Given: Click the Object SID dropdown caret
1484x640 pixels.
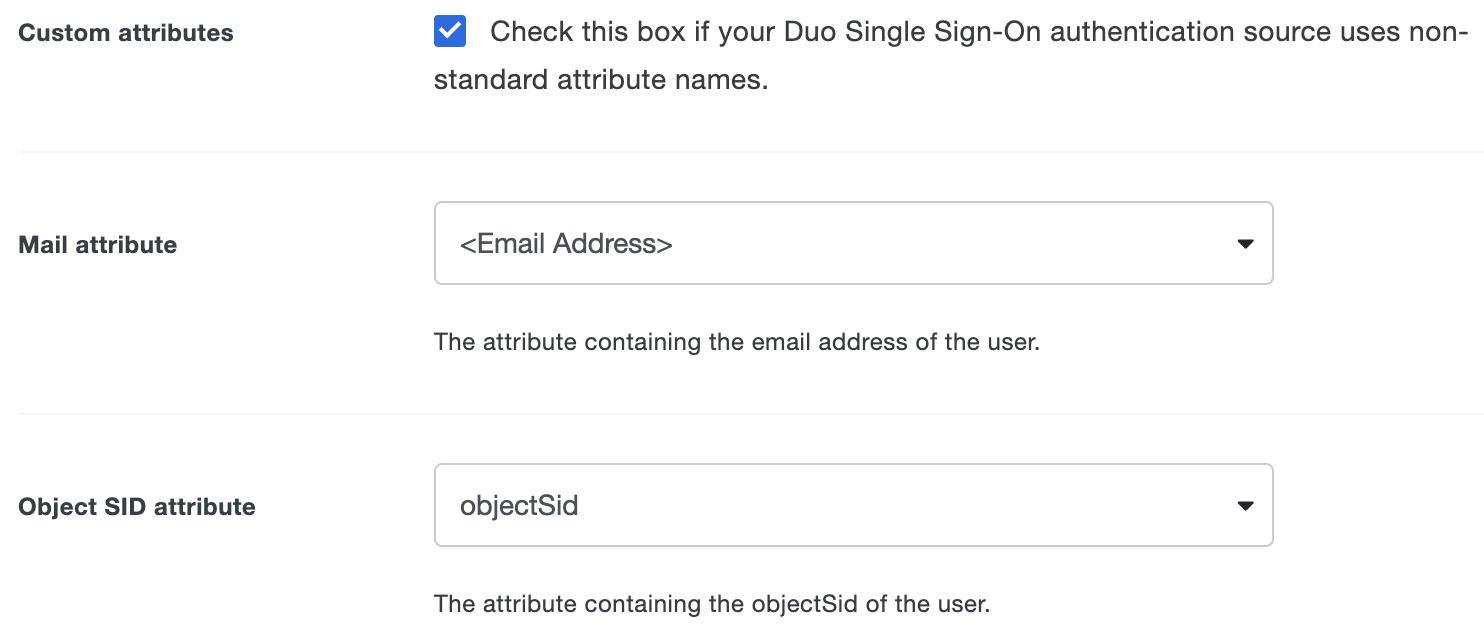Looking at the screenshot, I should (1245, 505).
